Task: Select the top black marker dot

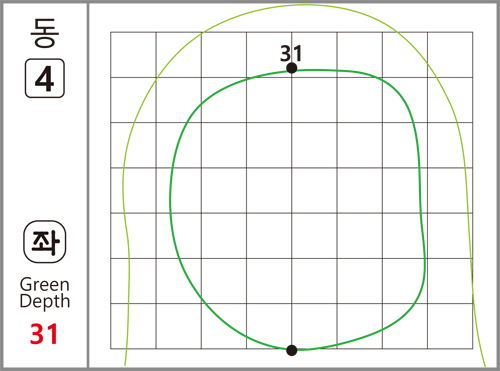Action: click(x=292, y=68)
